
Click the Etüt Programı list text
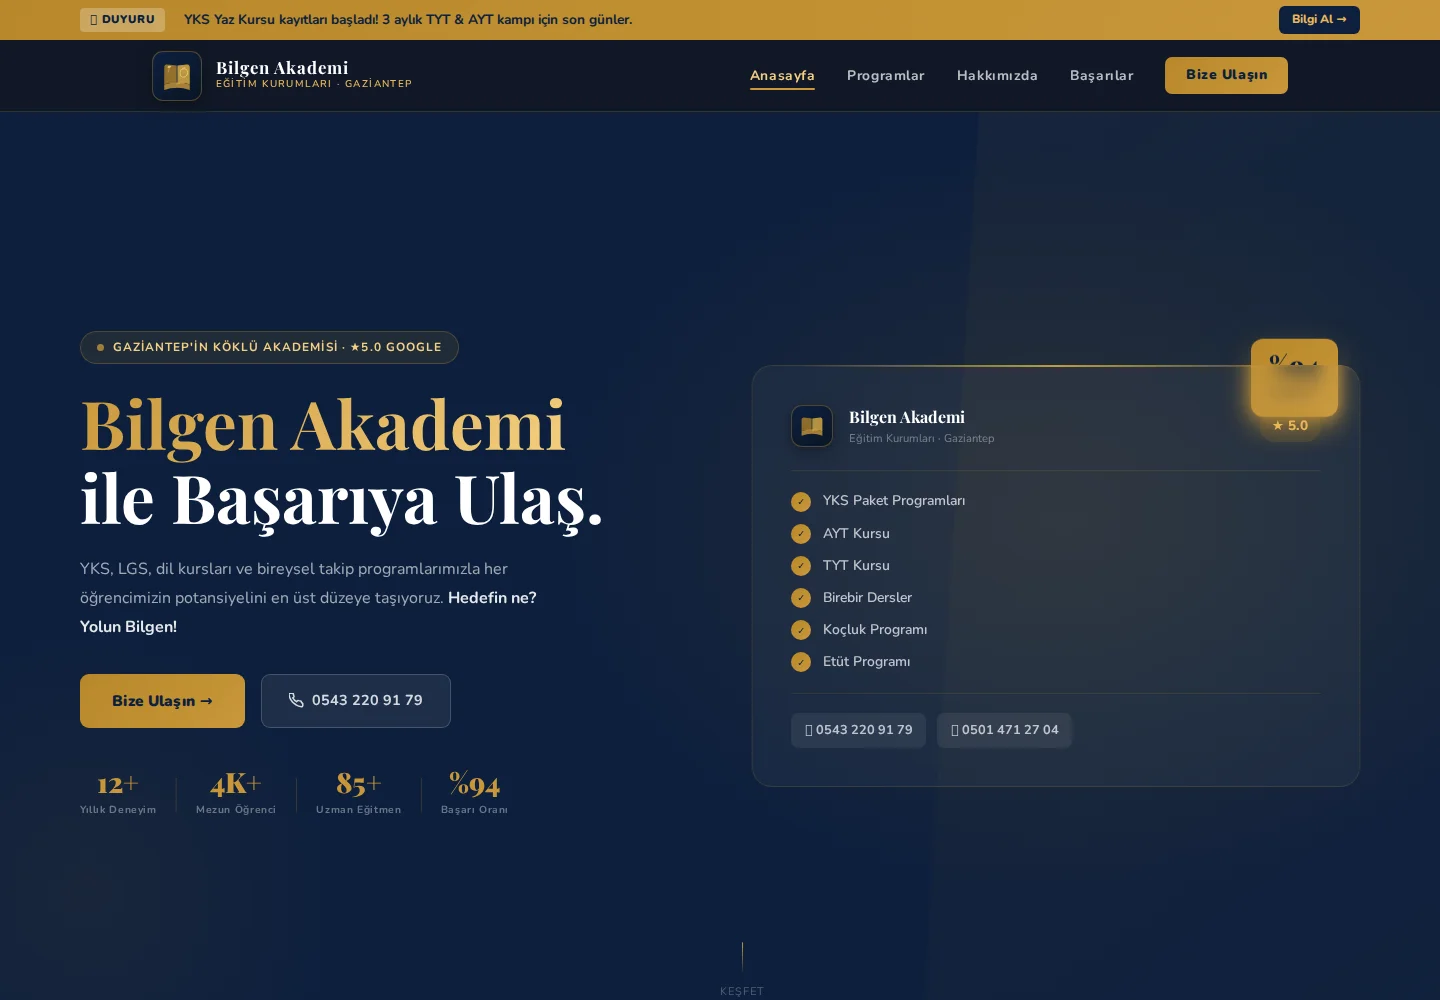tap(867, 662)
